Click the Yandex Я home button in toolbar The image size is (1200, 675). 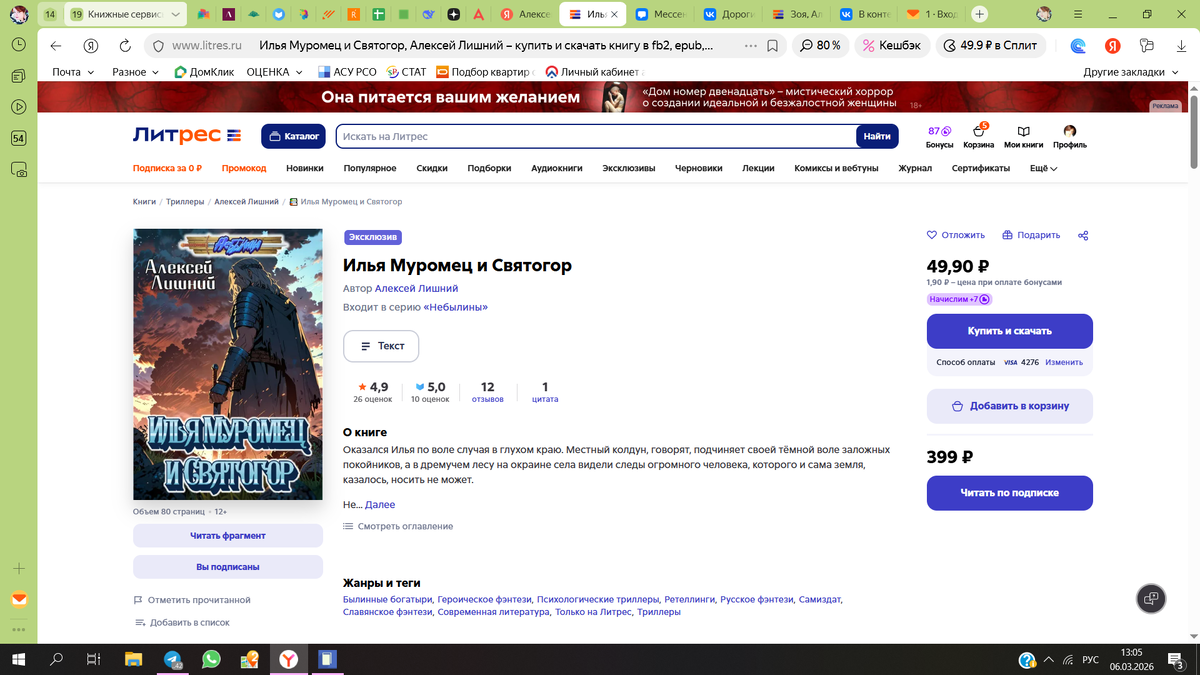coord(91,46)
